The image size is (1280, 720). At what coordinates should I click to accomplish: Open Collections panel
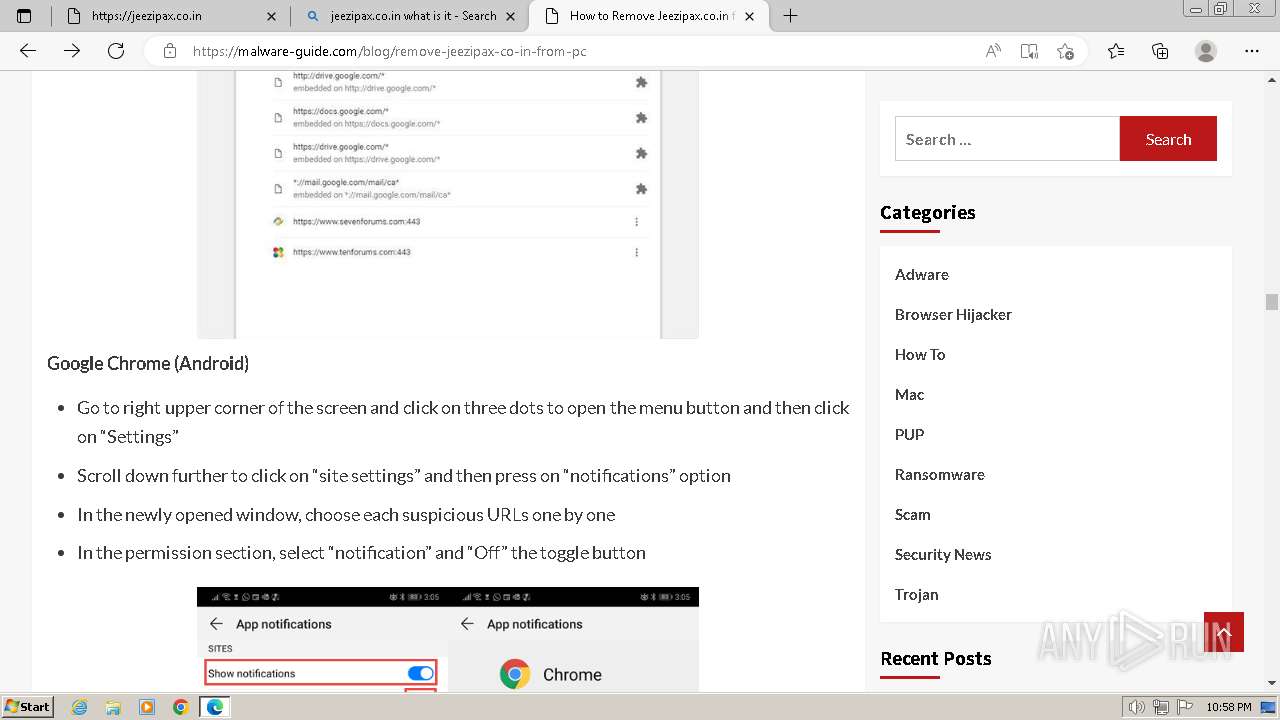1160,51
